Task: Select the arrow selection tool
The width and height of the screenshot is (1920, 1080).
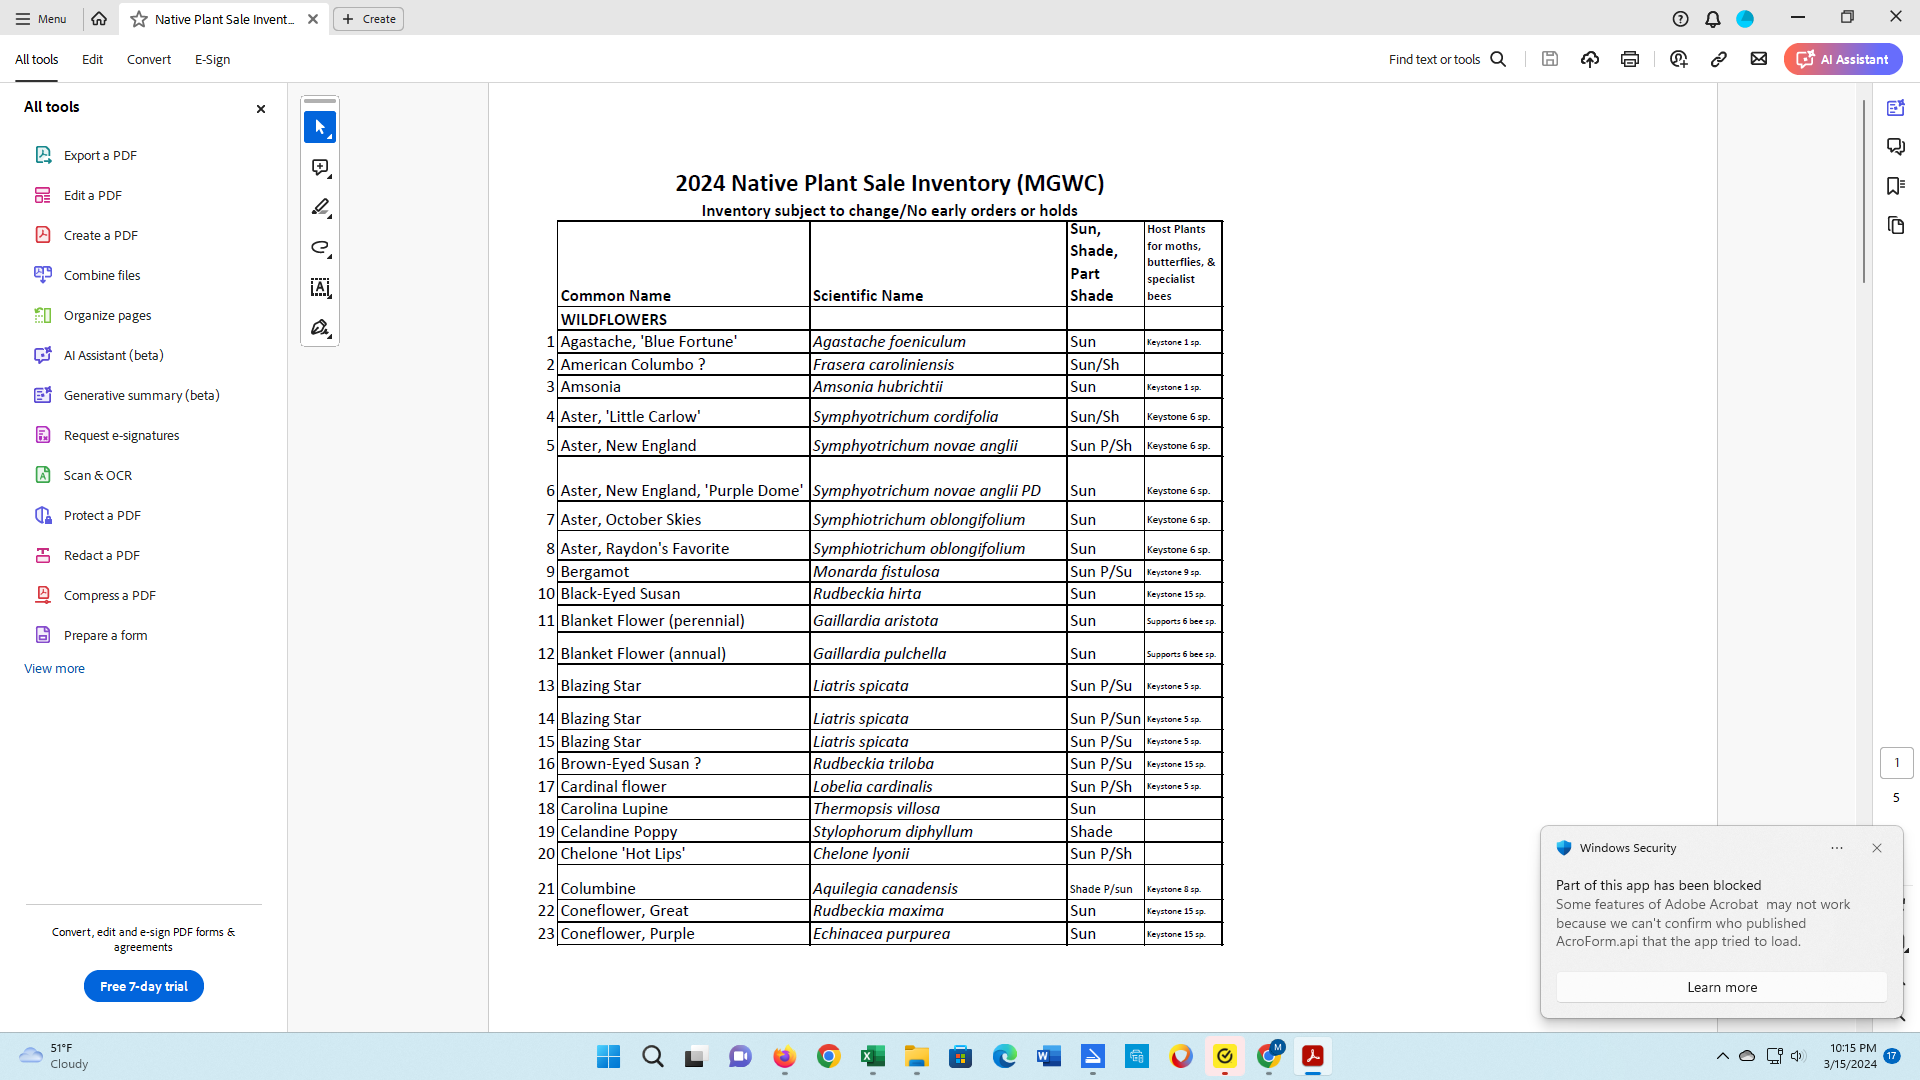Action: 320,127
